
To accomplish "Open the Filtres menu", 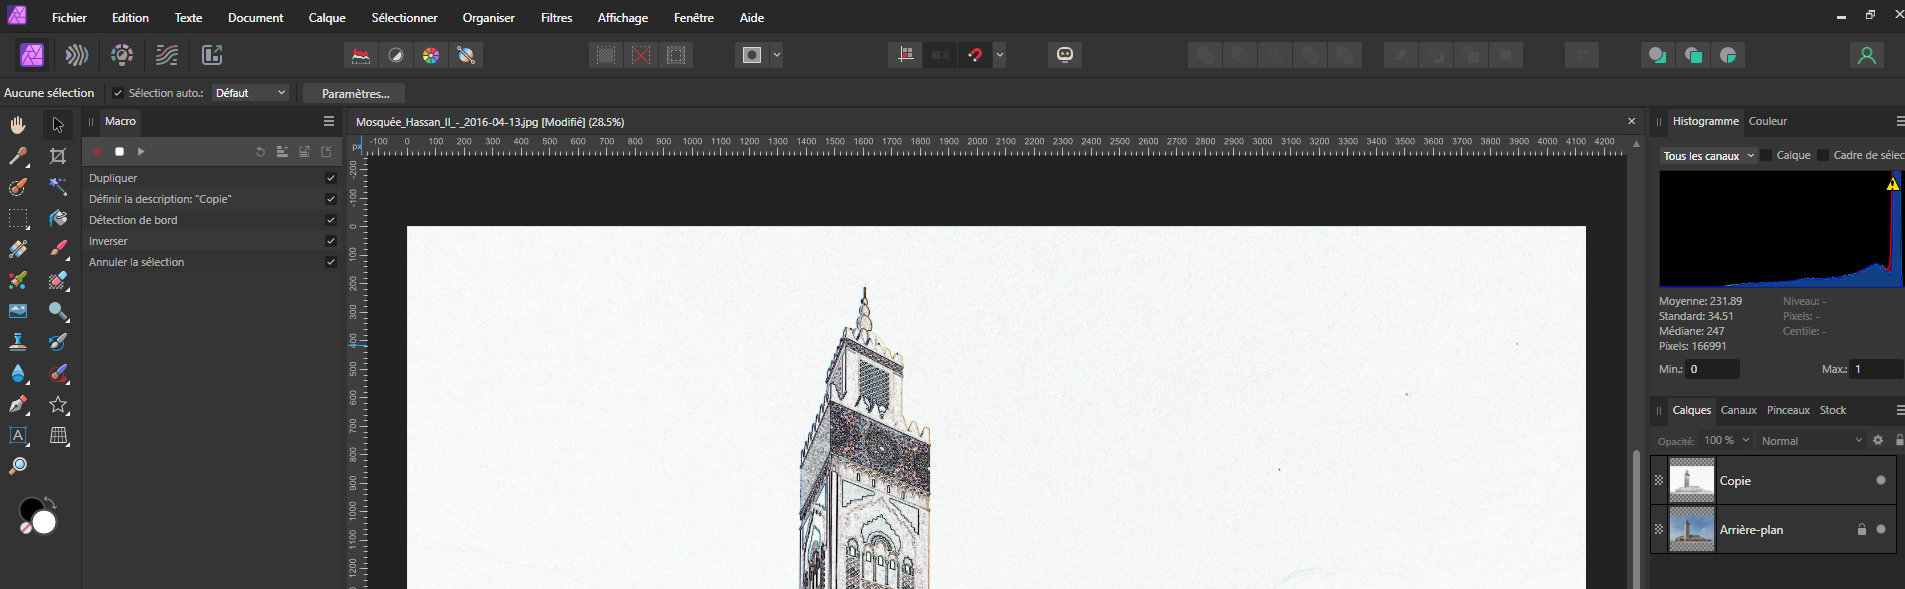I will pos(556,18).
